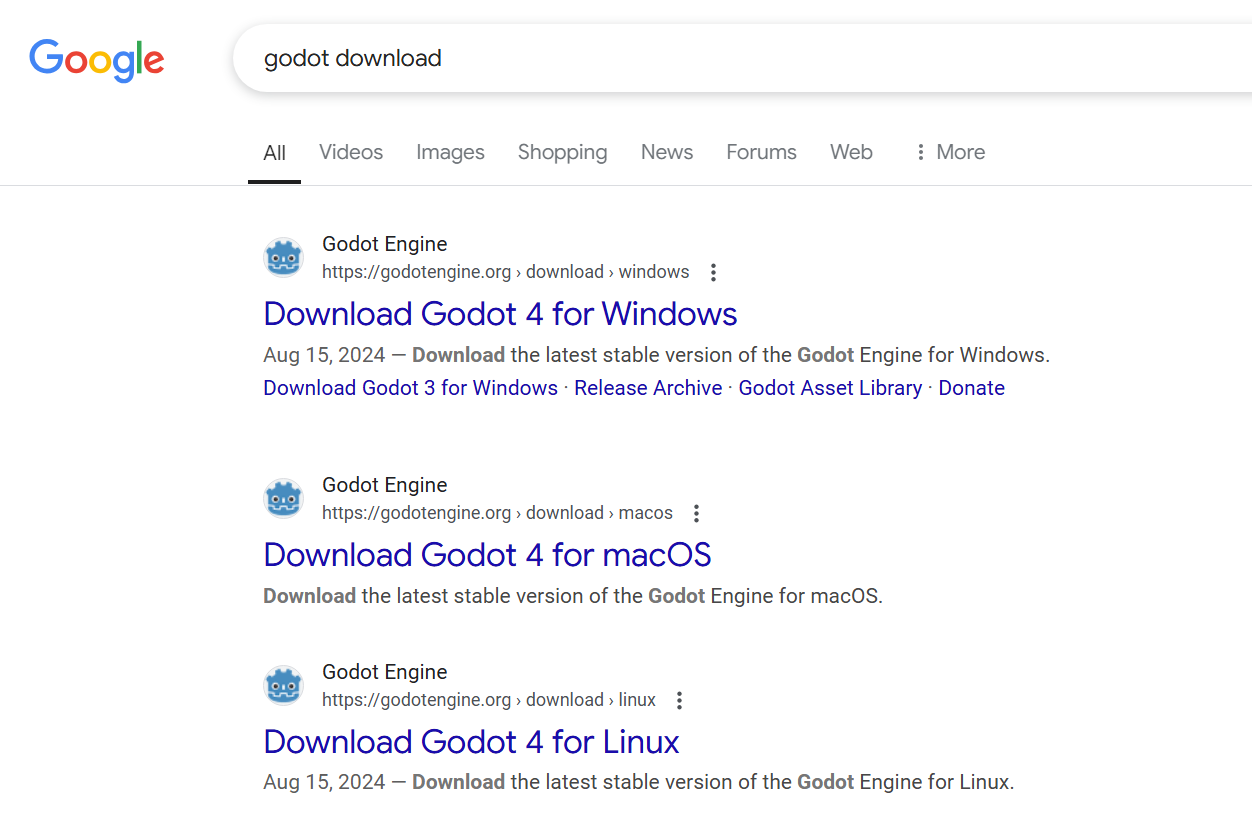Expand the More search filters menu
This screenshot has height=817, width=1252.
pyautogui.click(x=950, y=152)
